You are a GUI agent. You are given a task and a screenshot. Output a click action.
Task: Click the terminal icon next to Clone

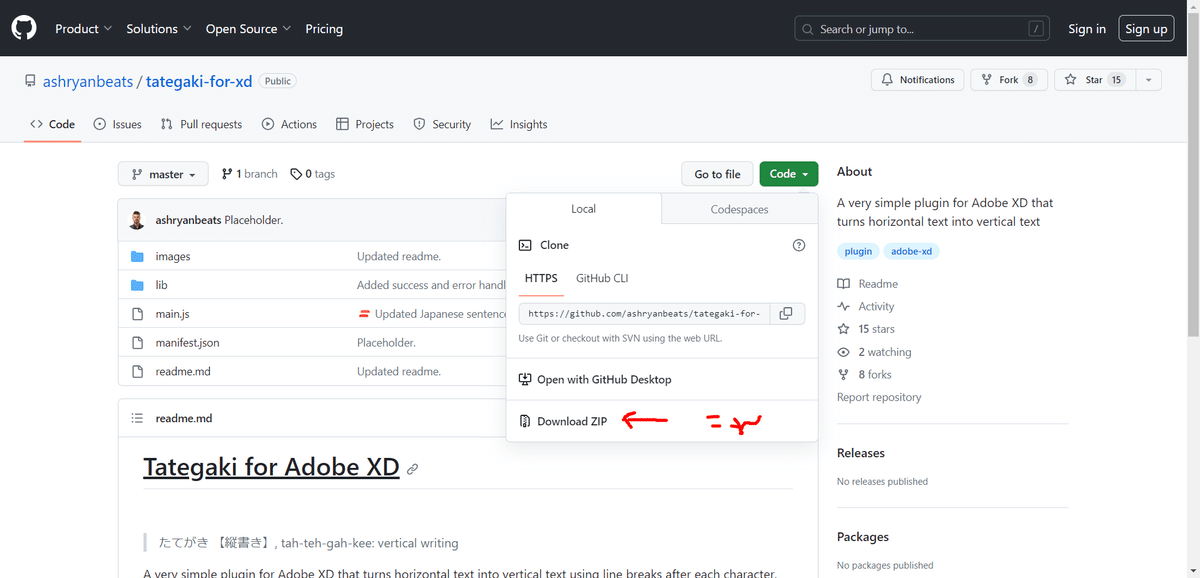click(x=525, y=245)
